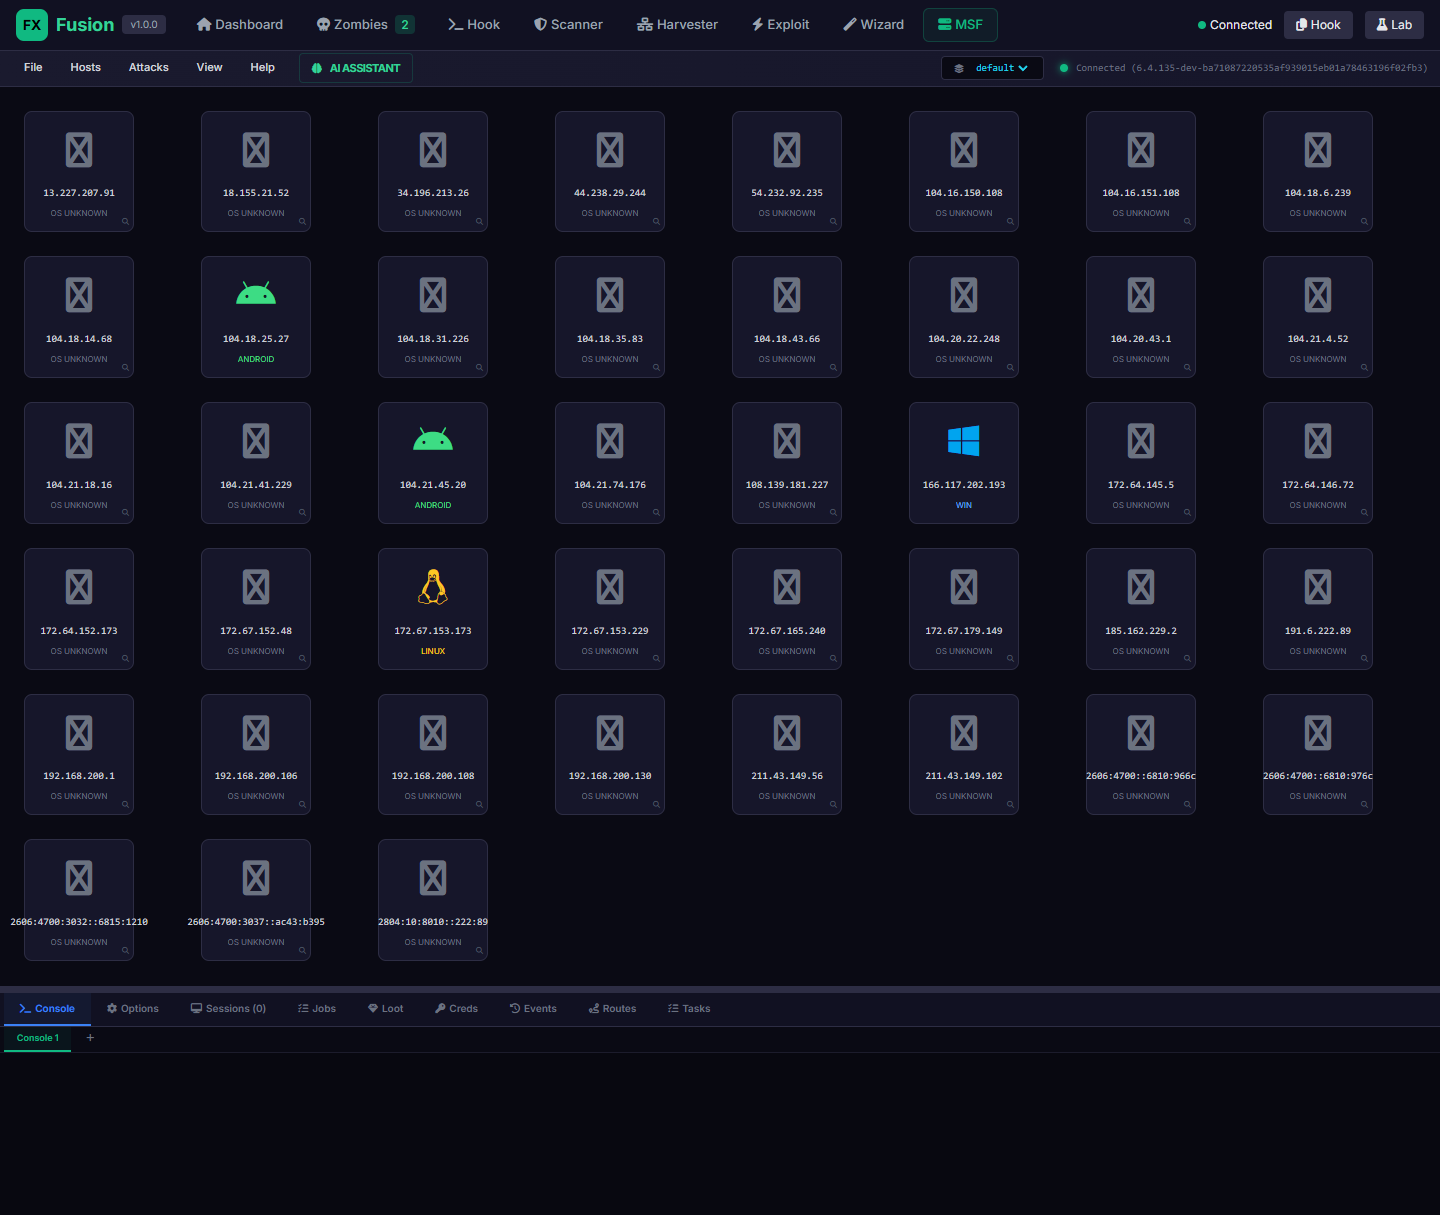Switch to the Options tab
This screenshot has width=1440, height=1215.
pos(133,1009)
